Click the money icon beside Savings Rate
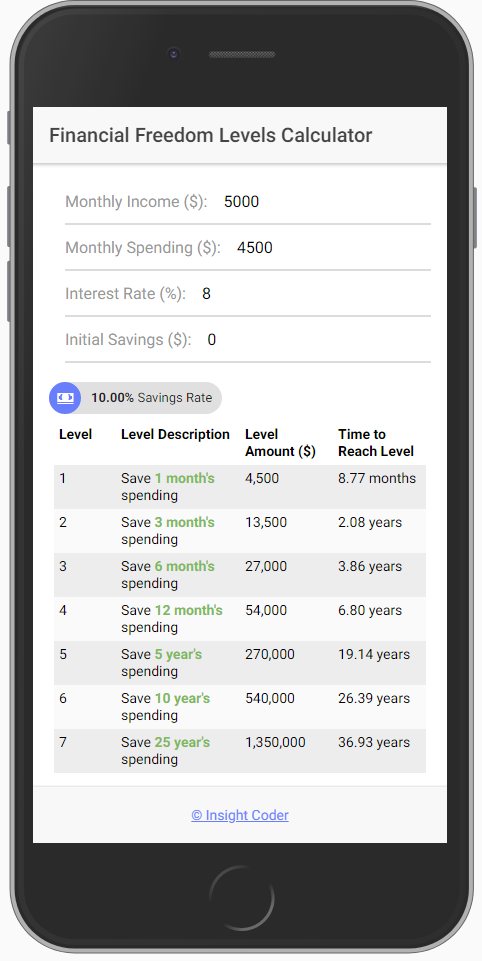The image size is (482, 961). tap(65, 398)
